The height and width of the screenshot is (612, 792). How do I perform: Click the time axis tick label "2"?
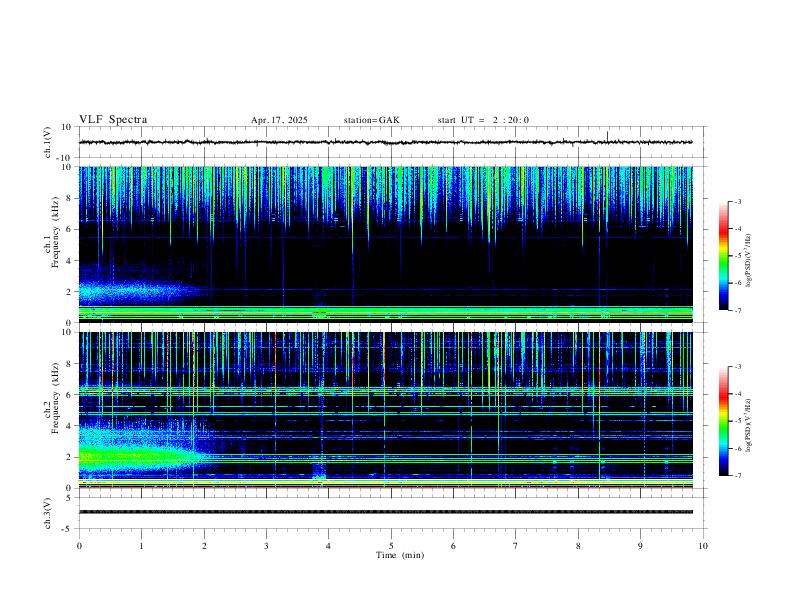[204, 546]
